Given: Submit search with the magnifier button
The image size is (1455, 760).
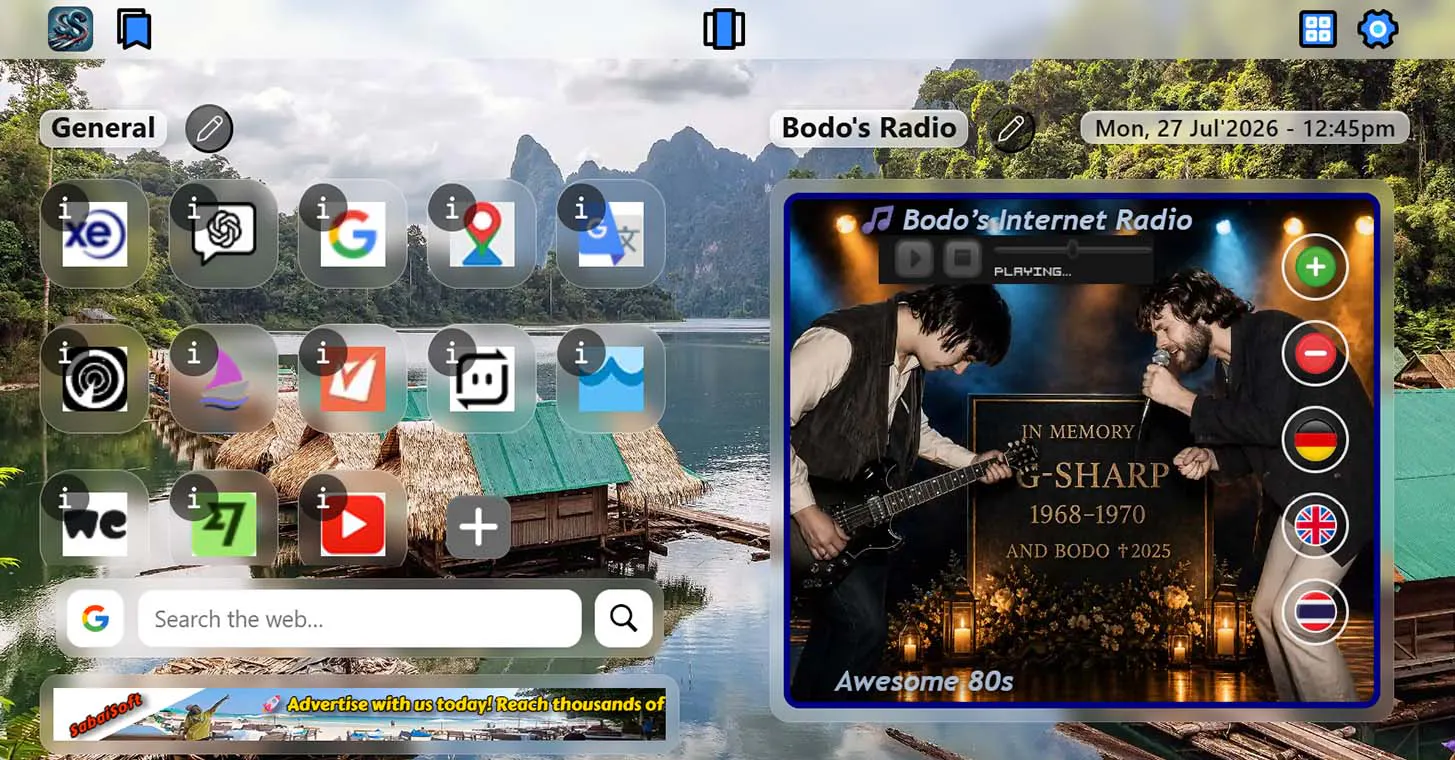Looking at the screenshot, I should (x=624, y=619).
